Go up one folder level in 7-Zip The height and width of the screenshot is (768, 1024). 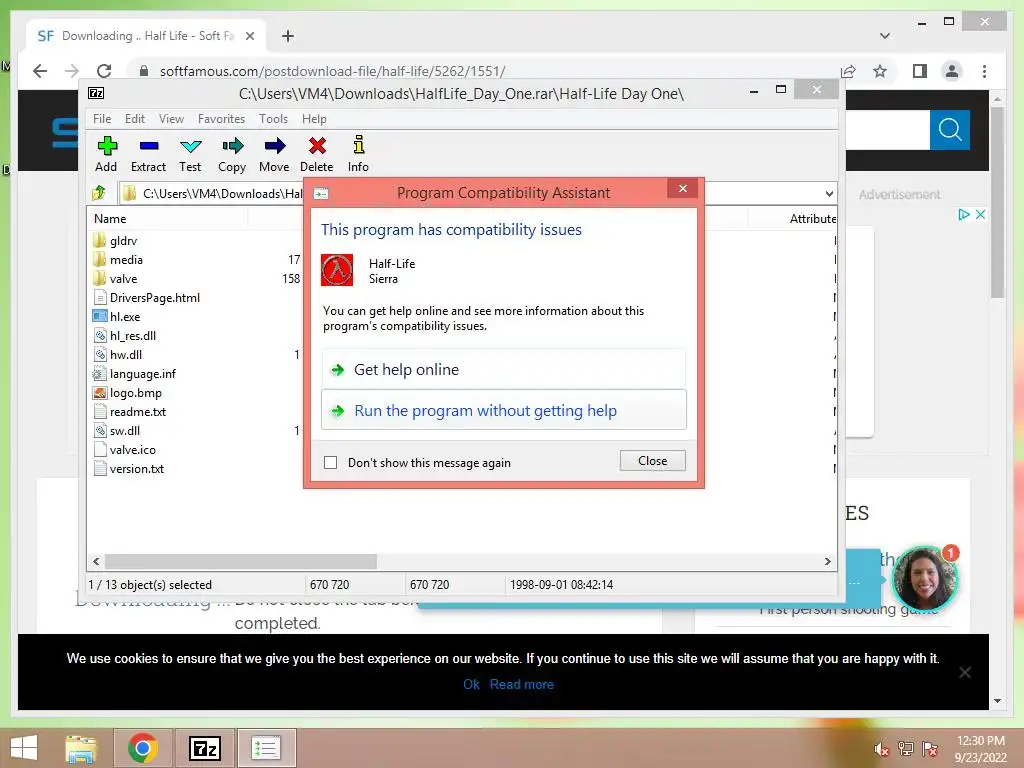[99, 193]
